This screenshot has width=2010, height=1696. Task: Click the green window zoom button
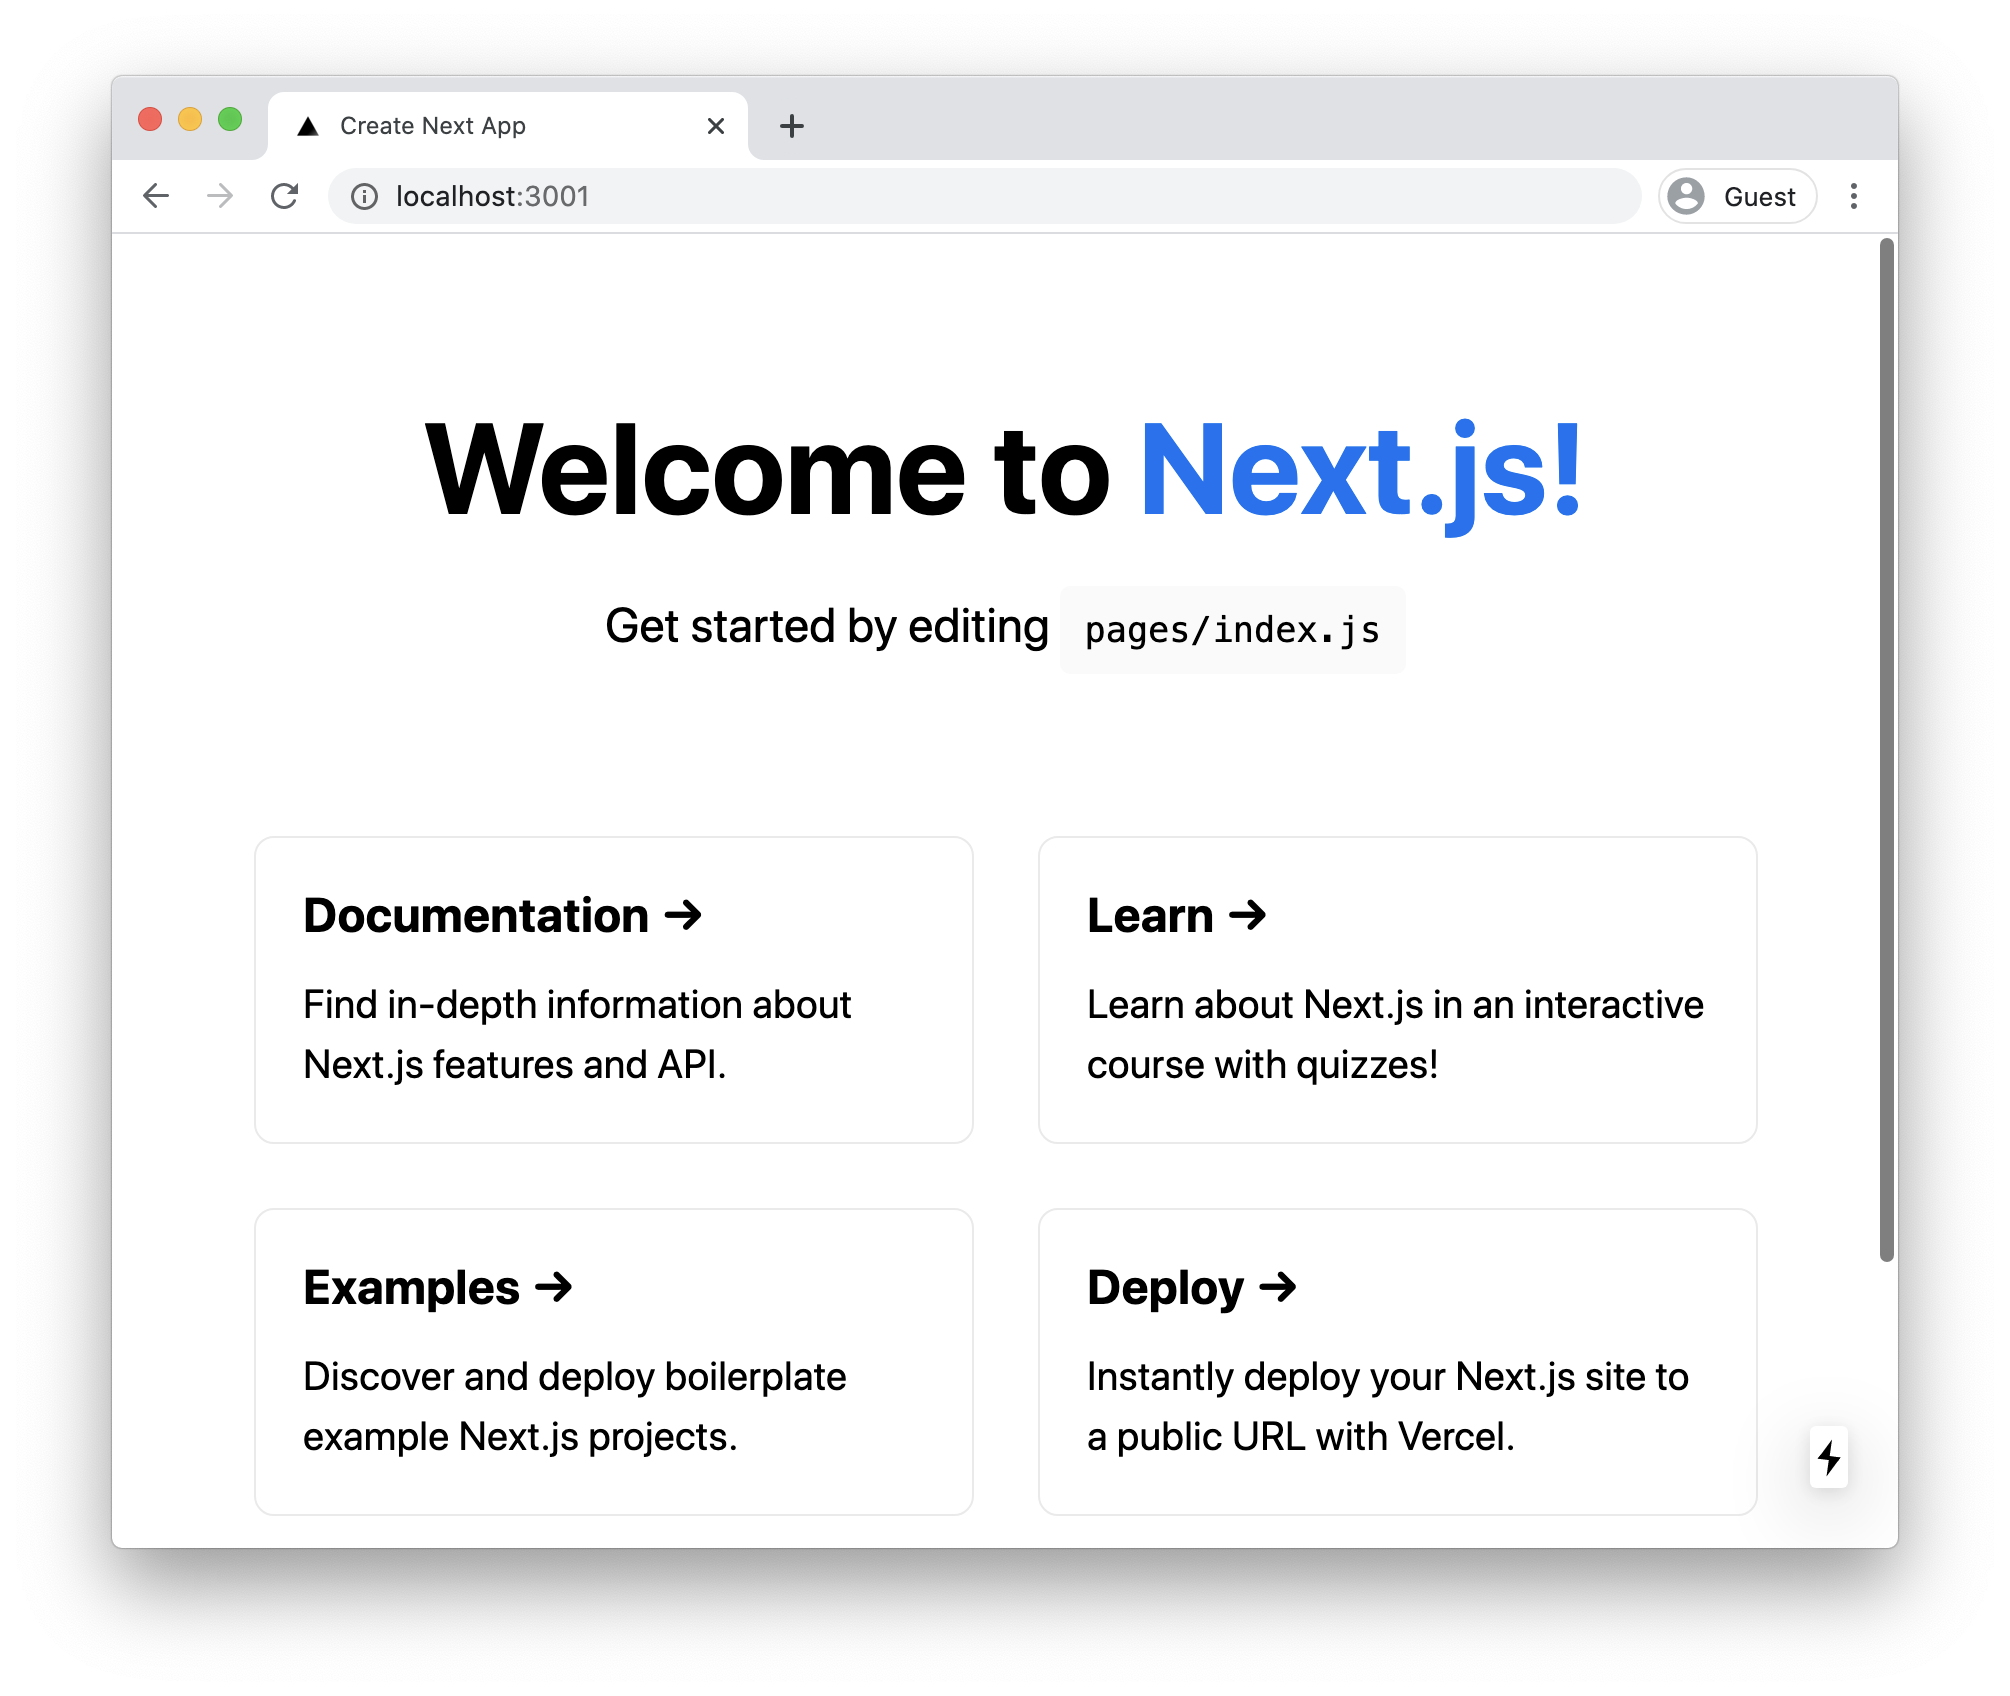click(230, 119)
